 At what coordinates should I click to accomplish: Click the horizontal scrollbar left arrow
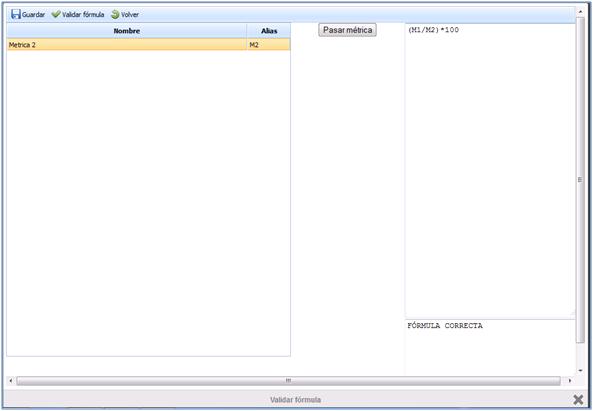coord(11,380)
